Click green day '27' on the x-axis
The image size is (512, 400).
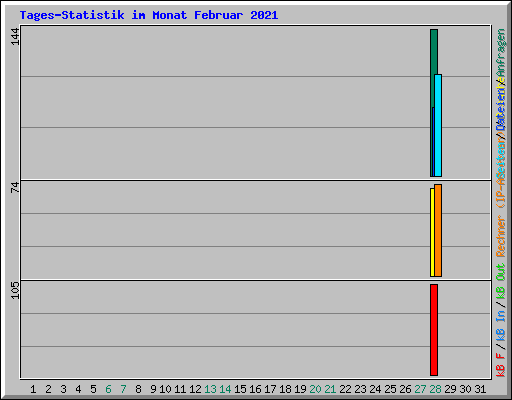pos(420,389)
